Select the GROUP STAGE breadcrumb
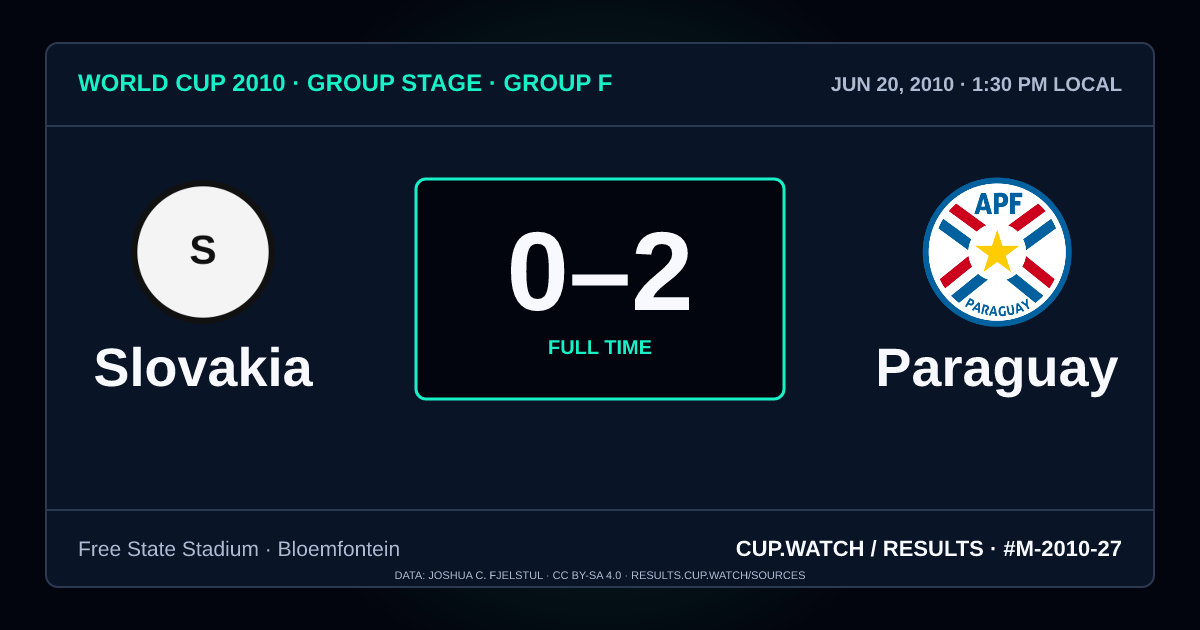1200x630 pixels. tap(394, 83)
